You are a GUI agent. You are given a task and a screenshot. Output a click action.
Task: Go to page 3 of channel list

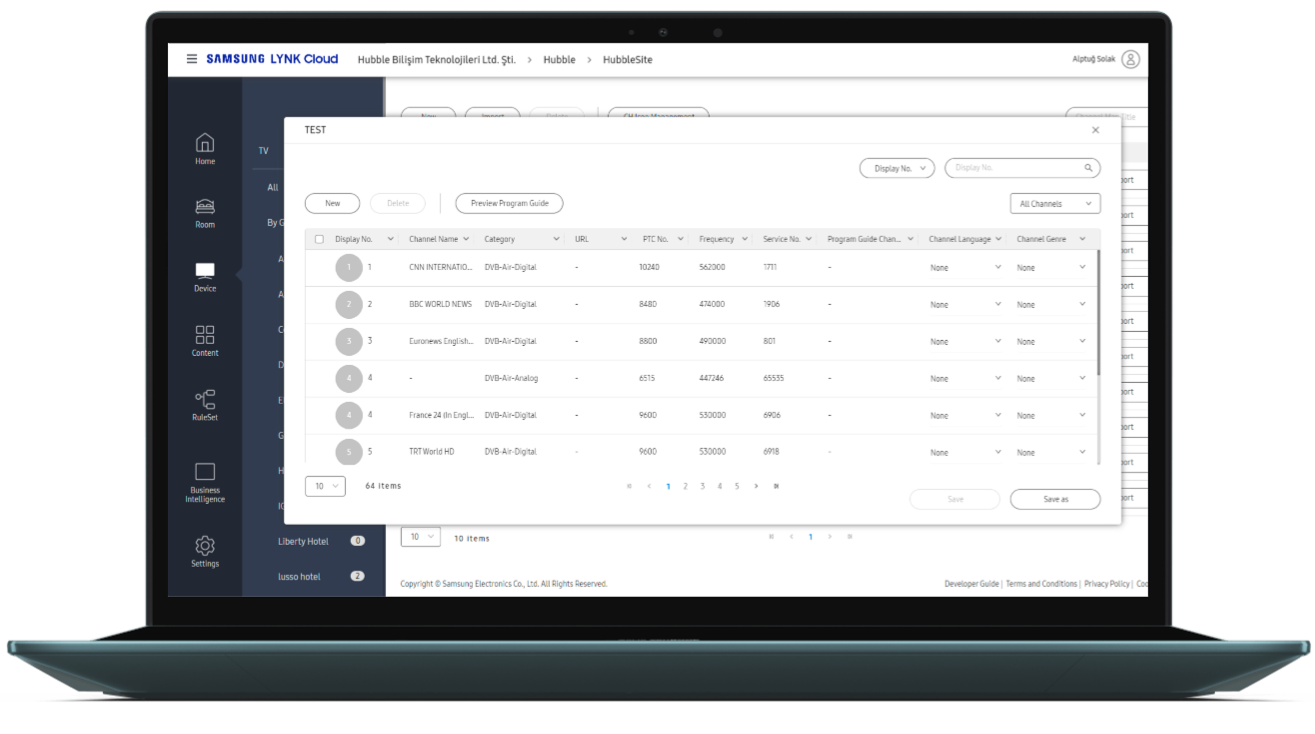[x=702, y=486]
